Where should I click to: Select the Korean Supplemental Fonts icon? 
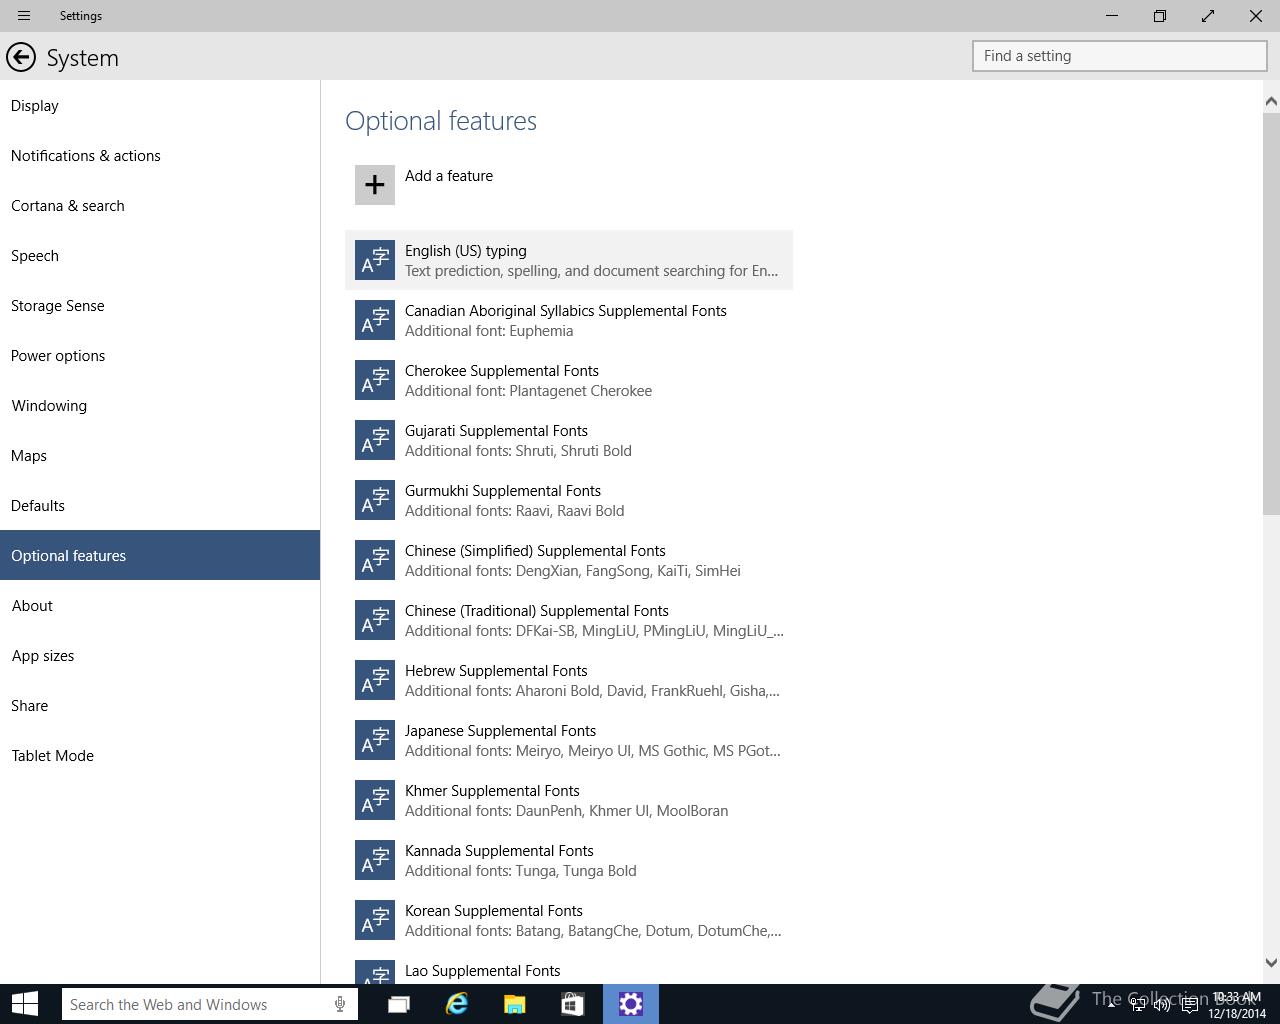(x=375, y=920)
